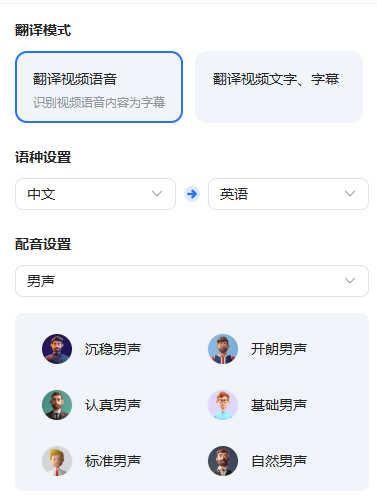The image size is (377, 503).
Task: Switch to 翻译视频文字、字幕 mode
Action: pos(279,87)
